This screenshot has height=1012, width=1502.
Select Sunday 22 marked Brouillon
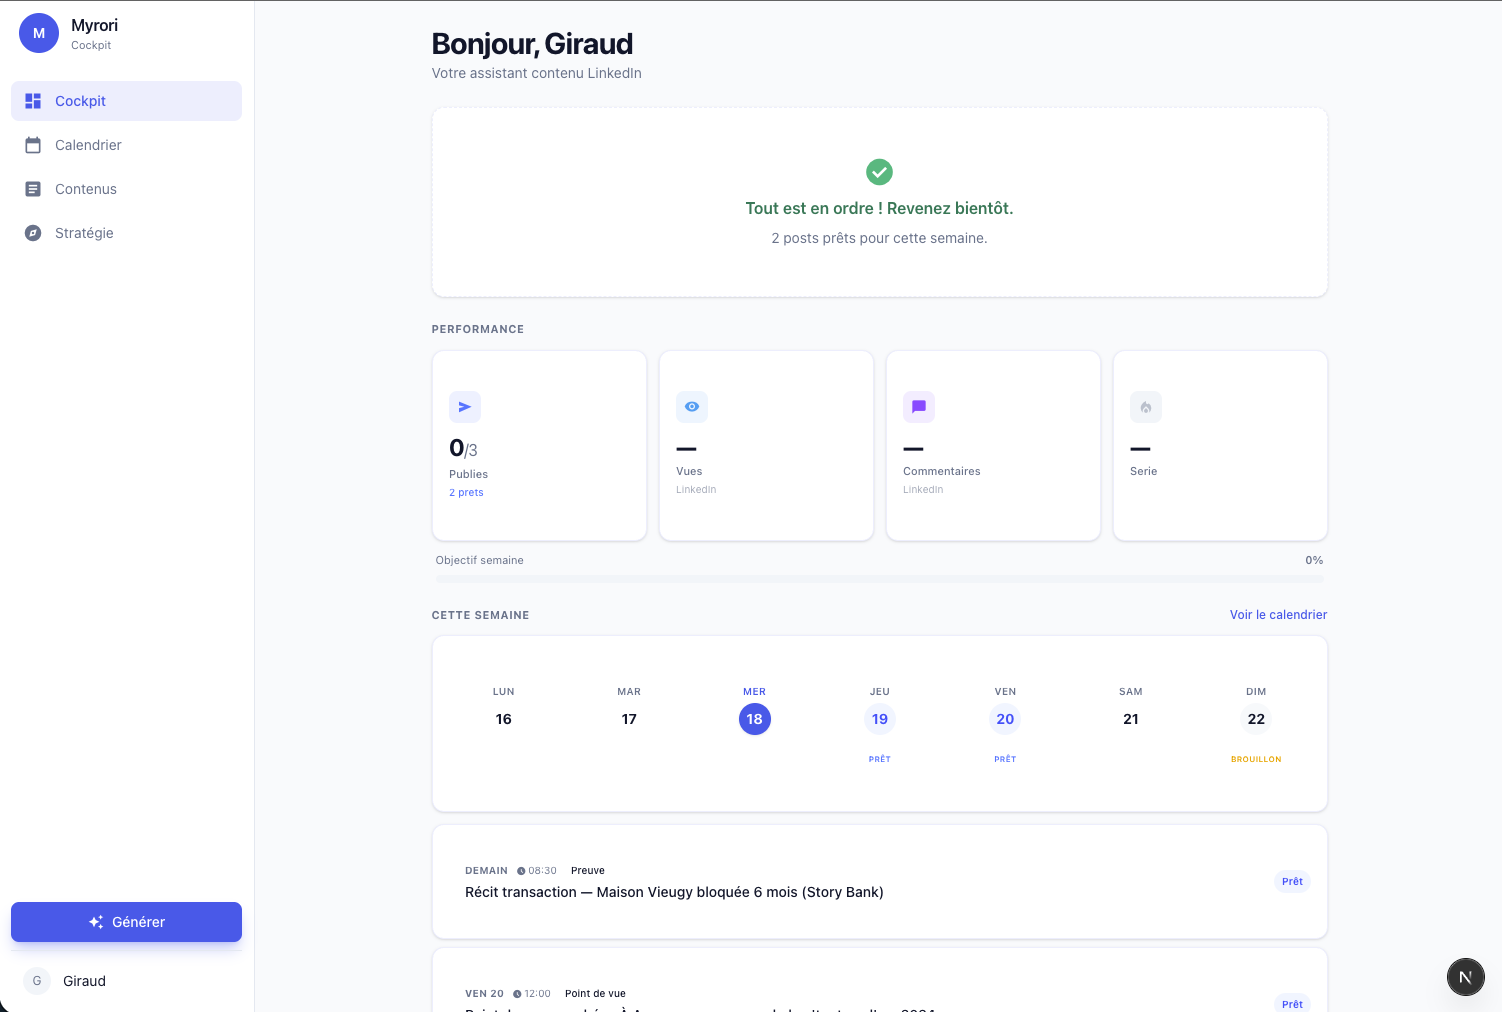[1256, 719]
